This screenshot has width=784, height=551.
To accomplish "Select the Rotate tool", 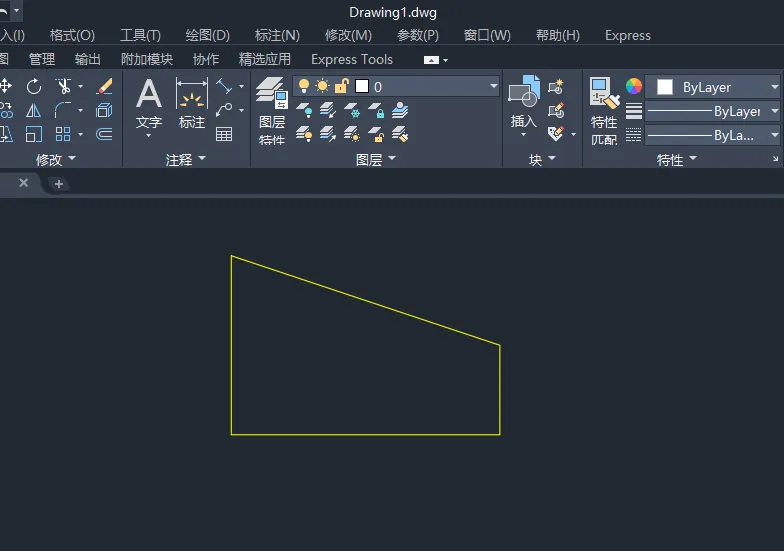I will click(x=34, y=86).
